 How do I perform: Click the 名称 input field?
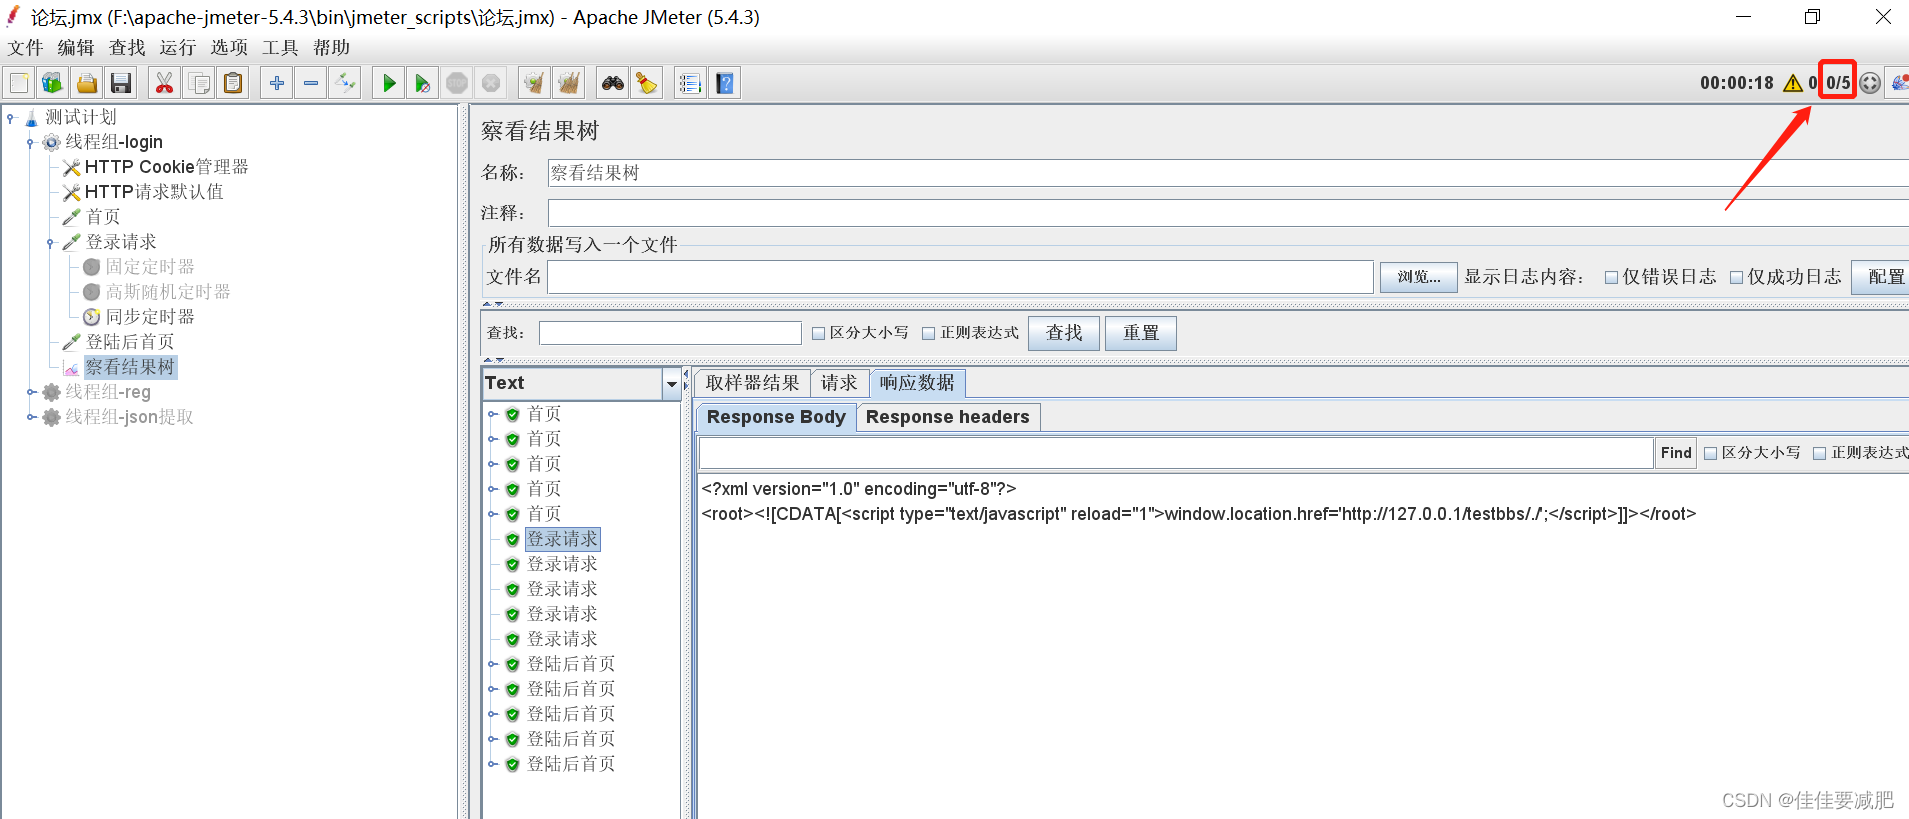click(1228, 173)
